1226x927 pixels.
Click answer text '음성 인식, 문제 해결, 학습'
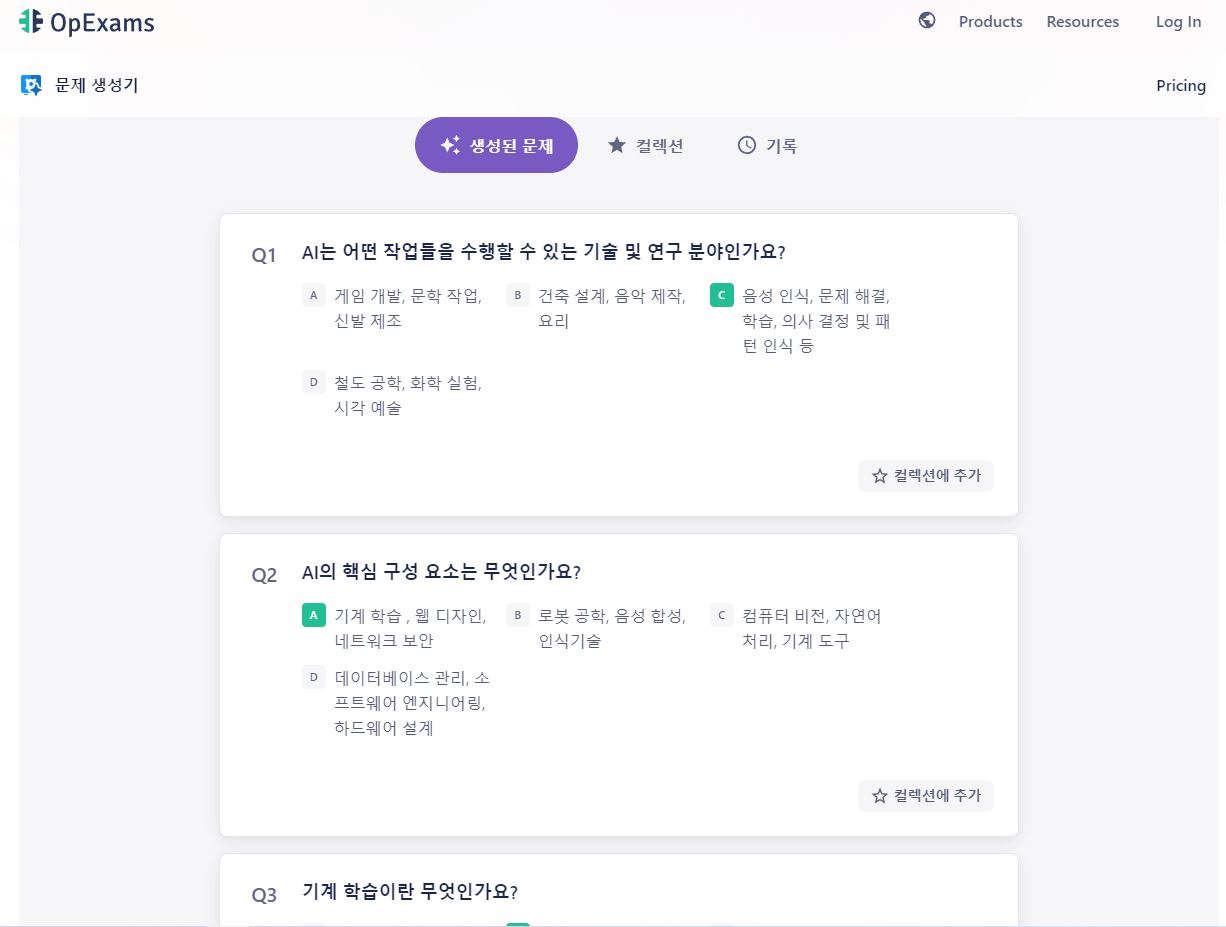click(x=816, y=321)
